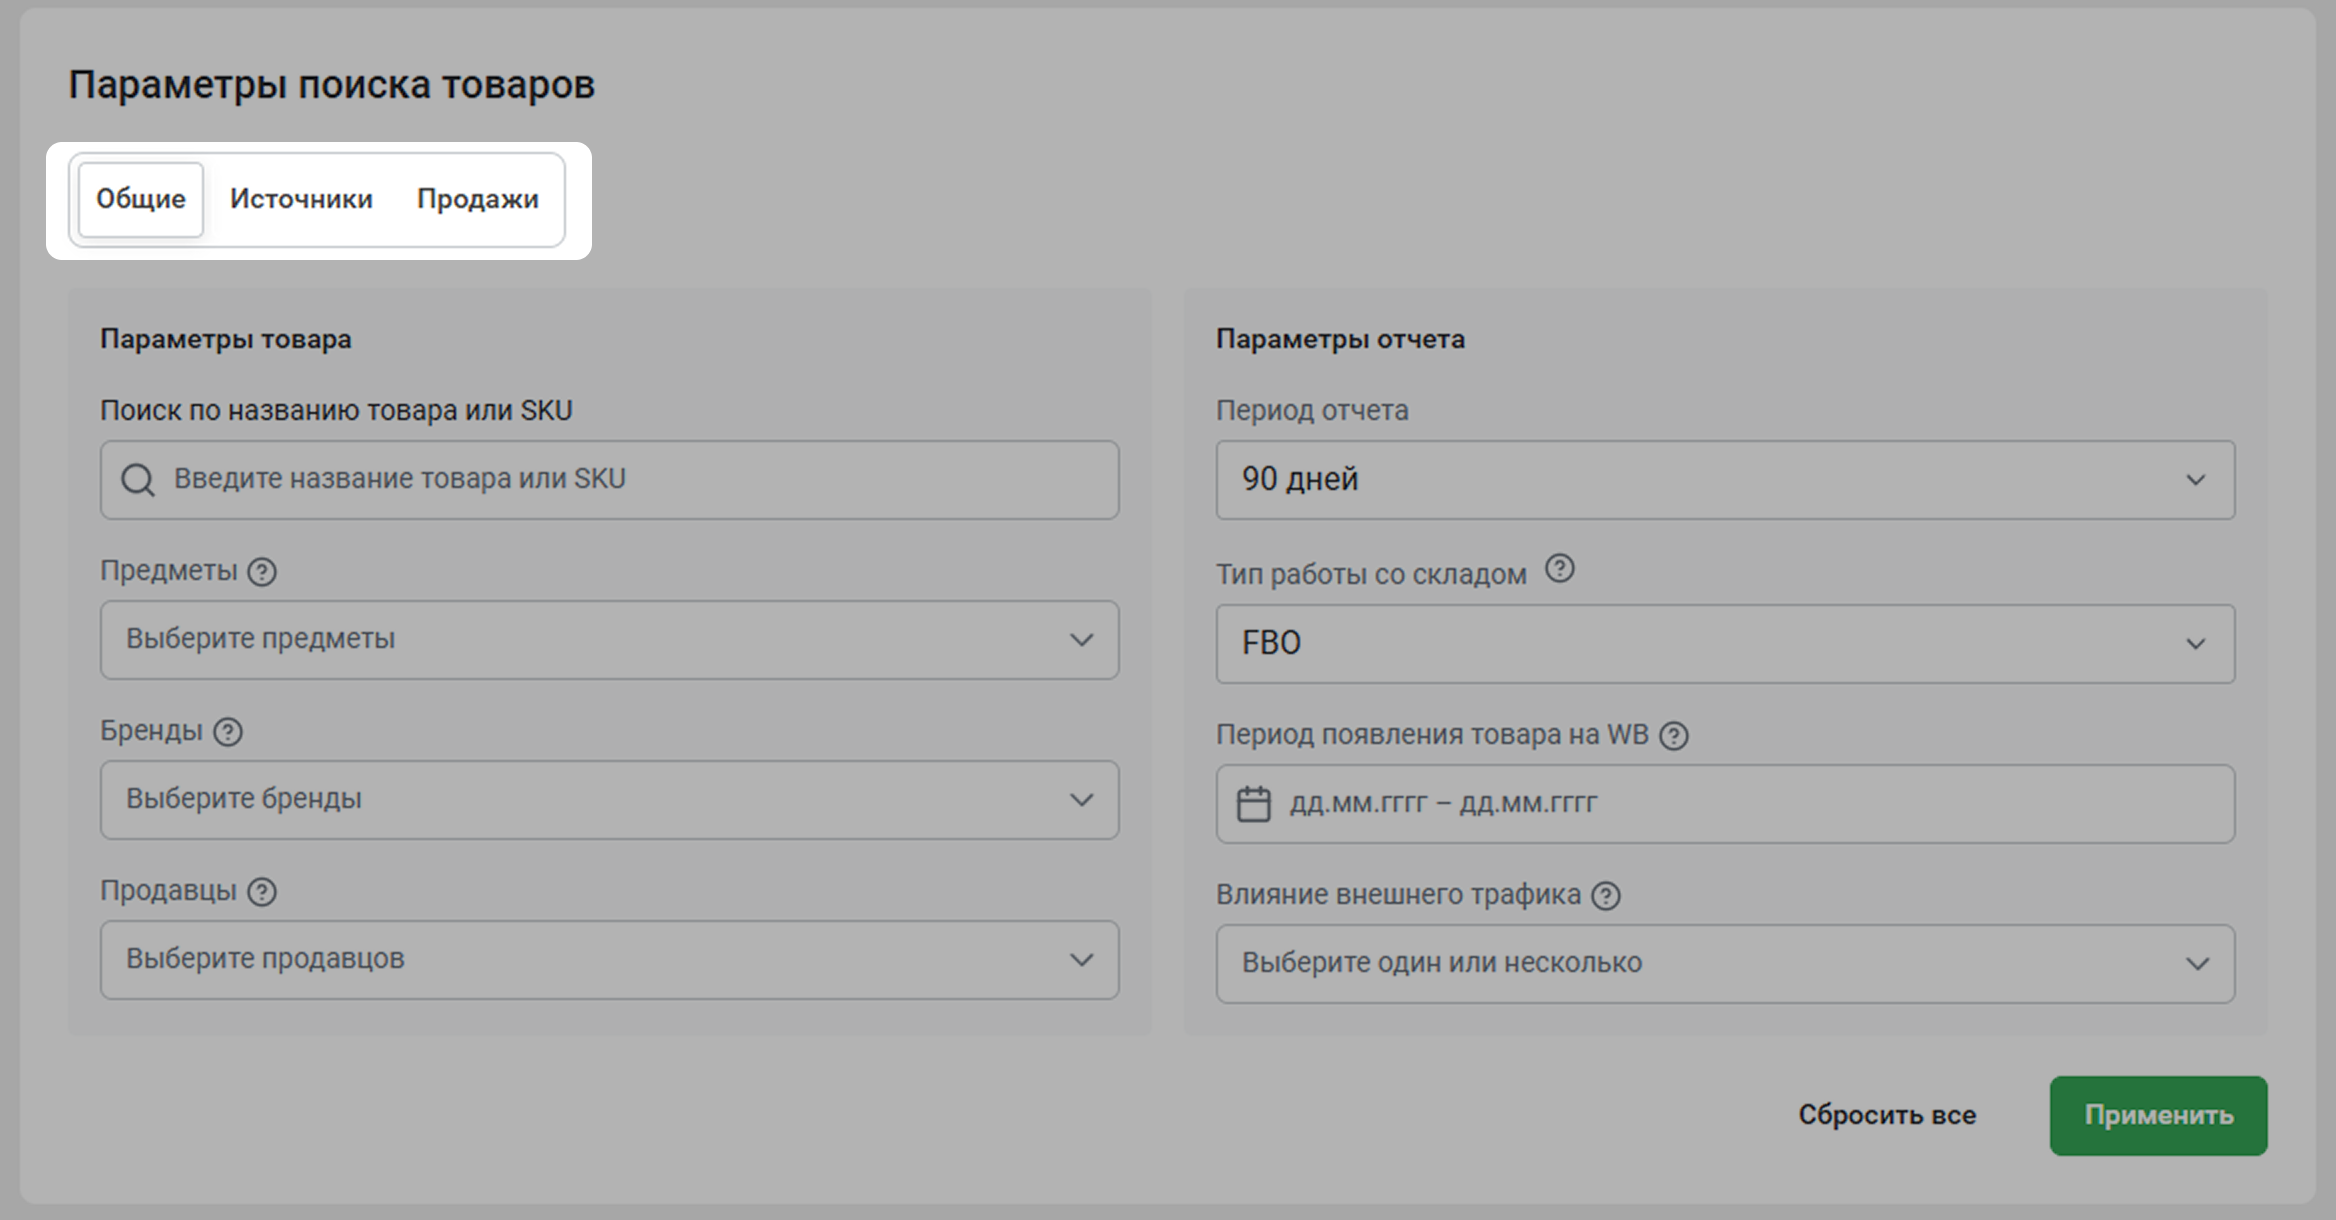Click help icon for Период появления товара

point(1673,736)
